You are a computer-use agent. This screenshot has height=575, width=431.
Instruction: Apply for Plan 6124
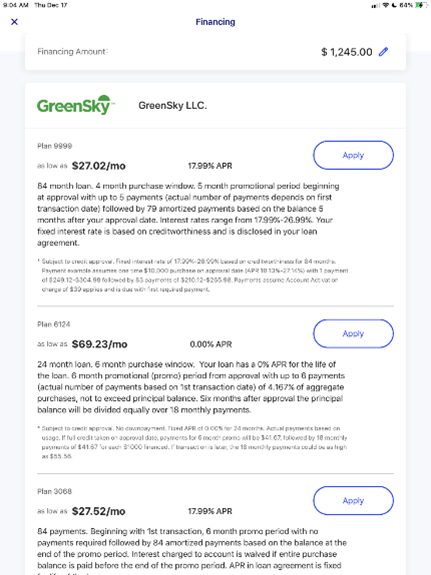coord(353,333)
